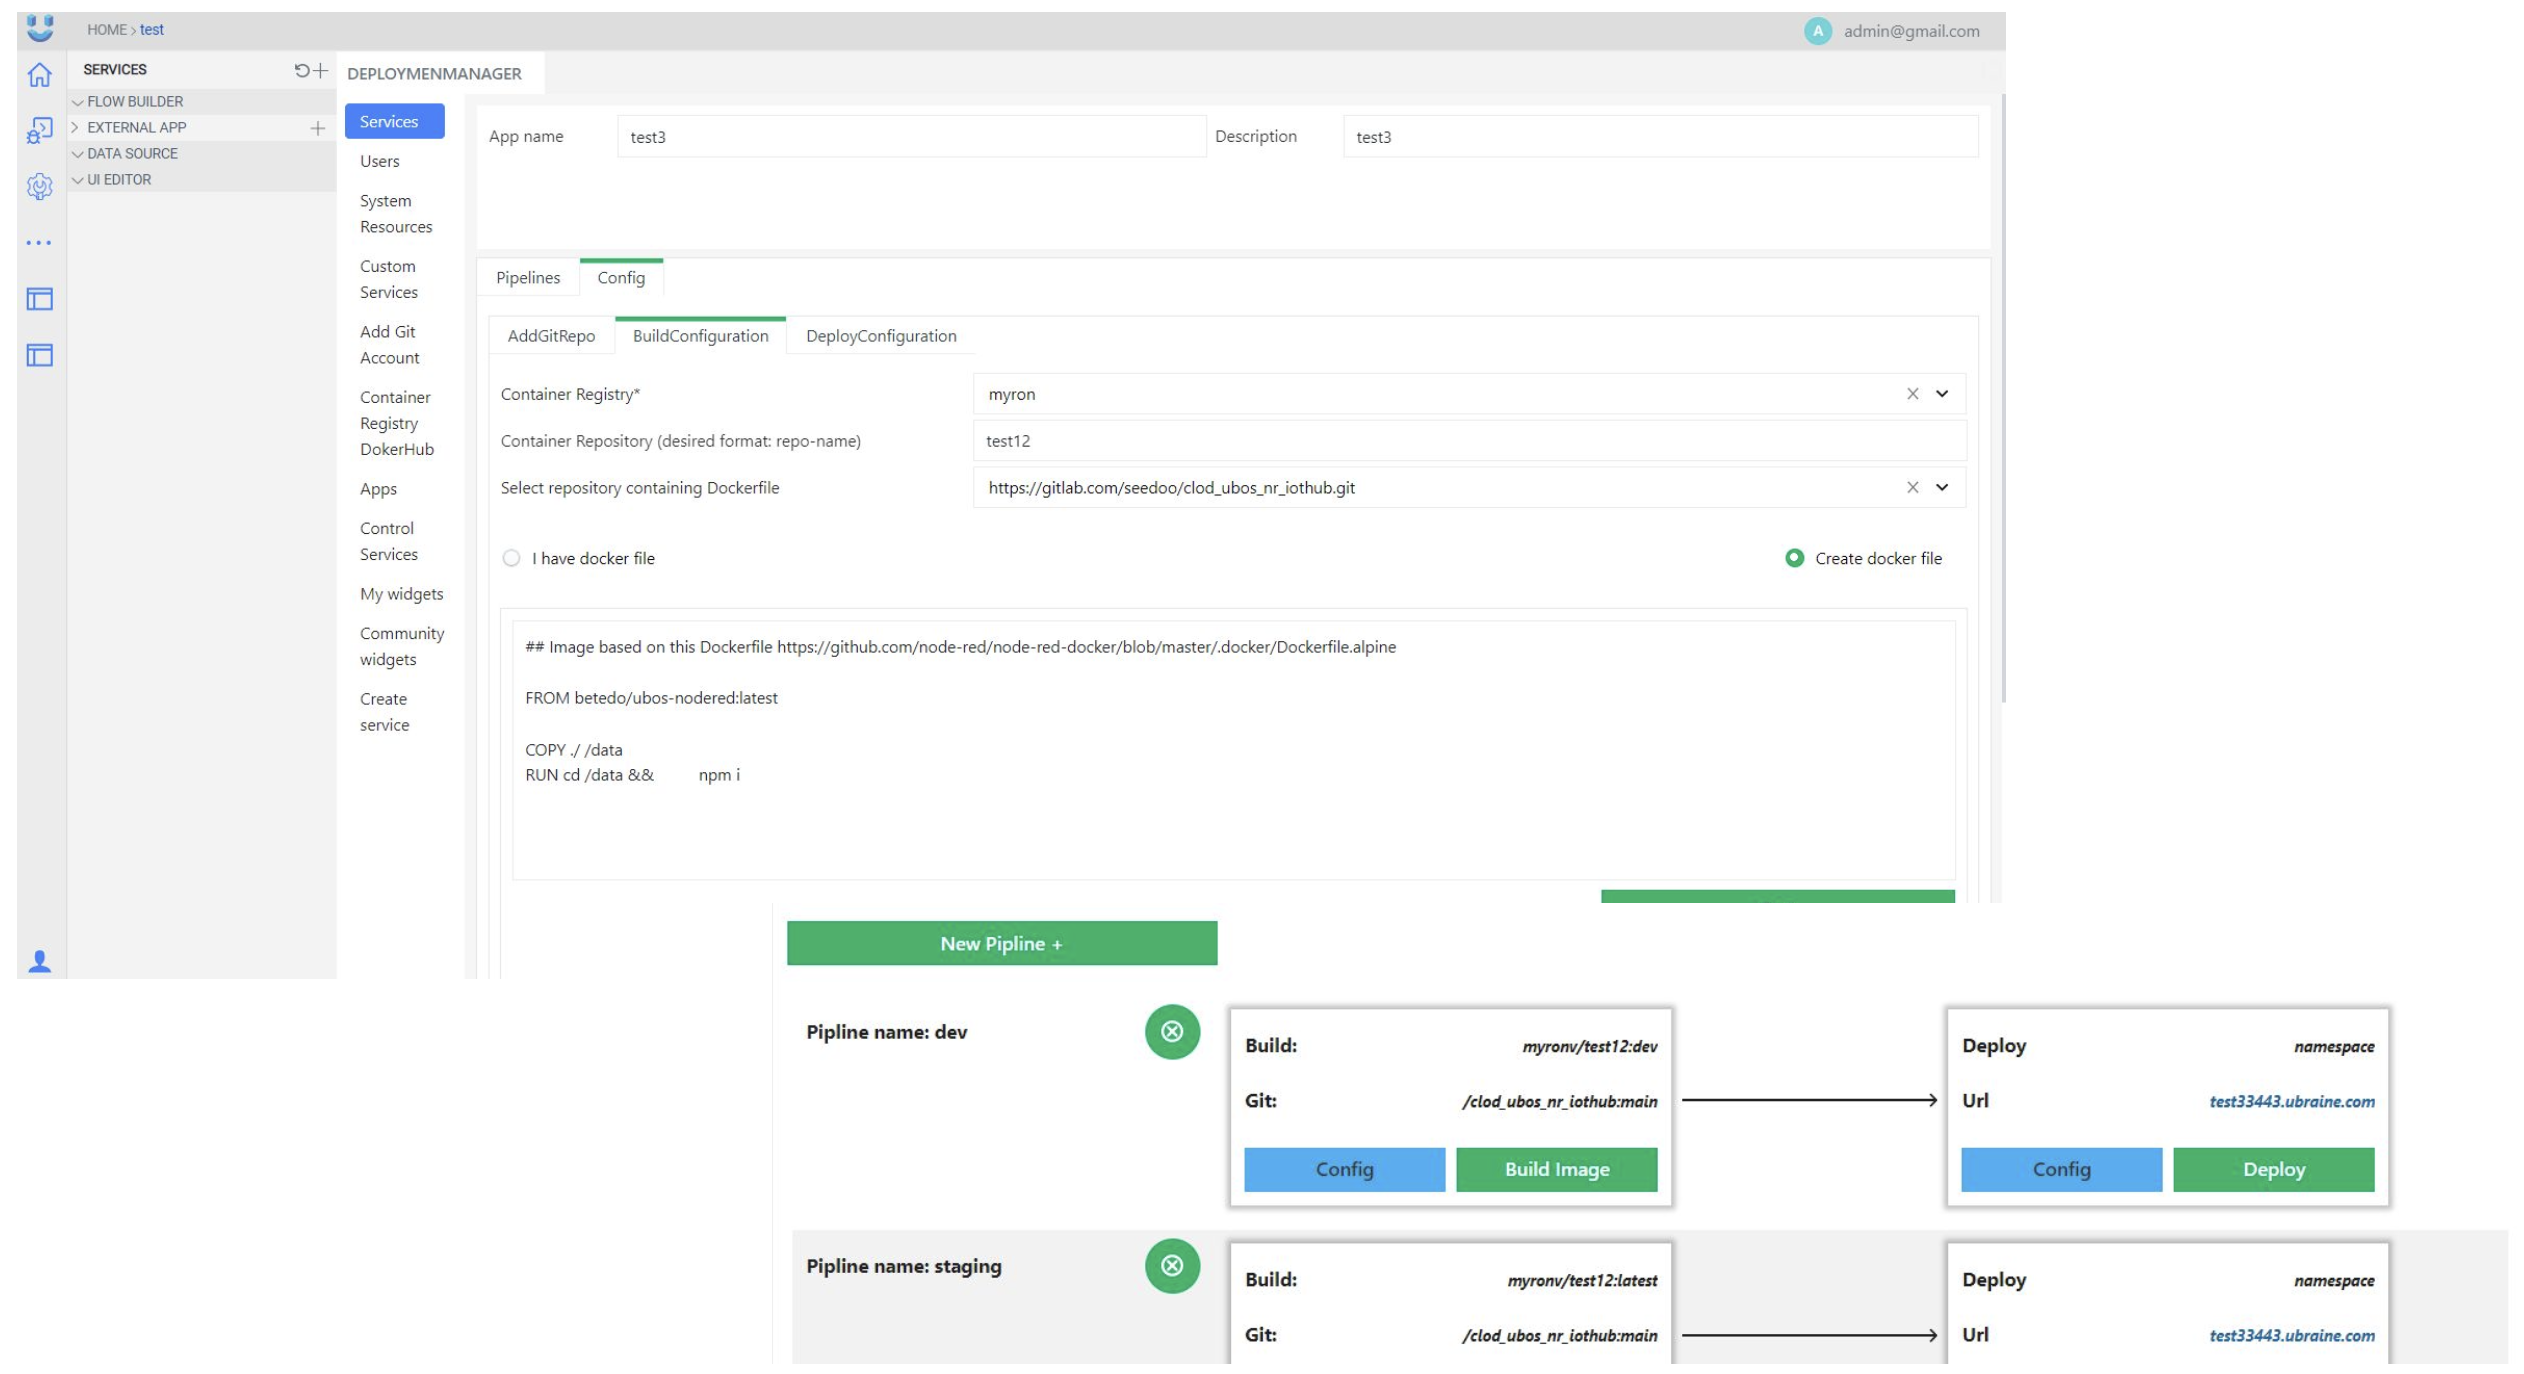Open the DeployConfiguration tab
This screenshot has width=2524, height=1374.
tap(881, 335)
